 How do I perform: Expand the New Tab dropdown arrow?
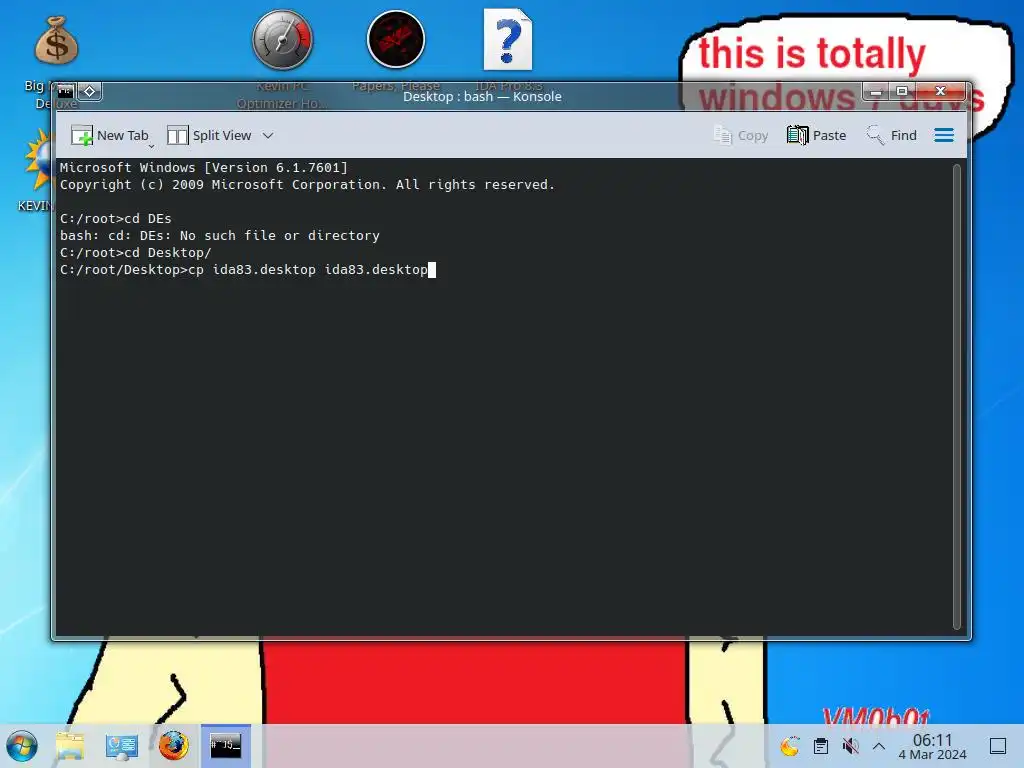151,146
